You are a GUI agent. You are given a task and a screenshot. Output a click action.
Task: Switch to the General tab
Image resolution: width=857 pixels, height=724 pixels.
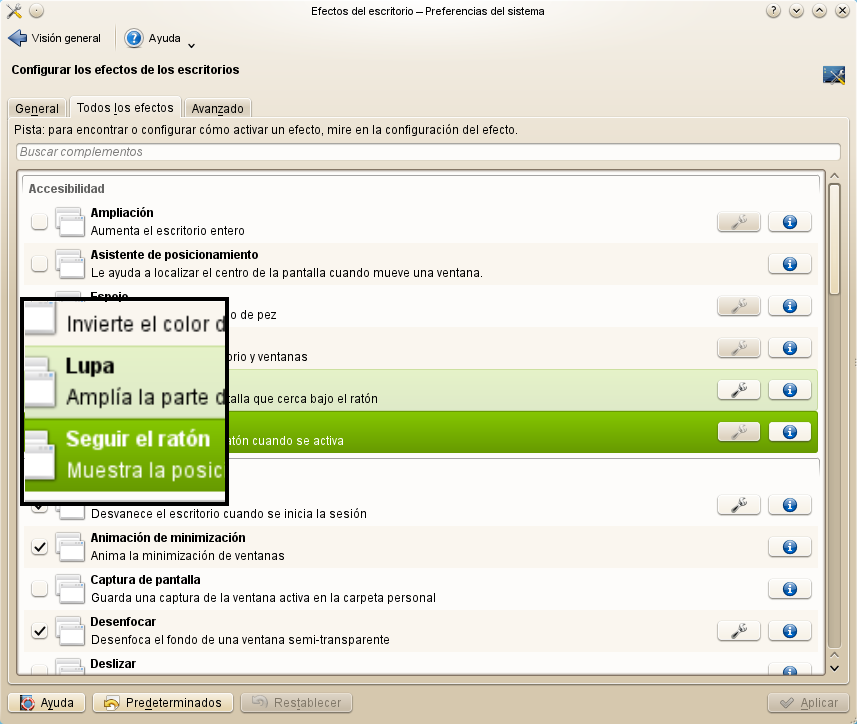(x=37, y=108)
